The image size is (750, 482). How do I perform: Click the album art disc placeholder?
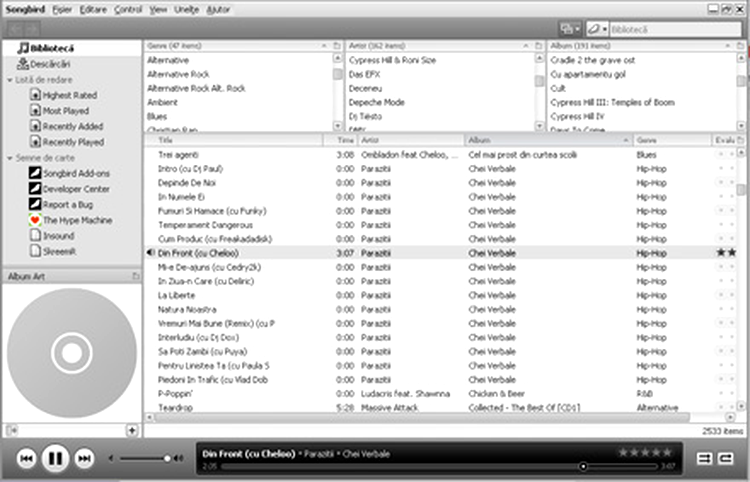click(x=72, y=353)
